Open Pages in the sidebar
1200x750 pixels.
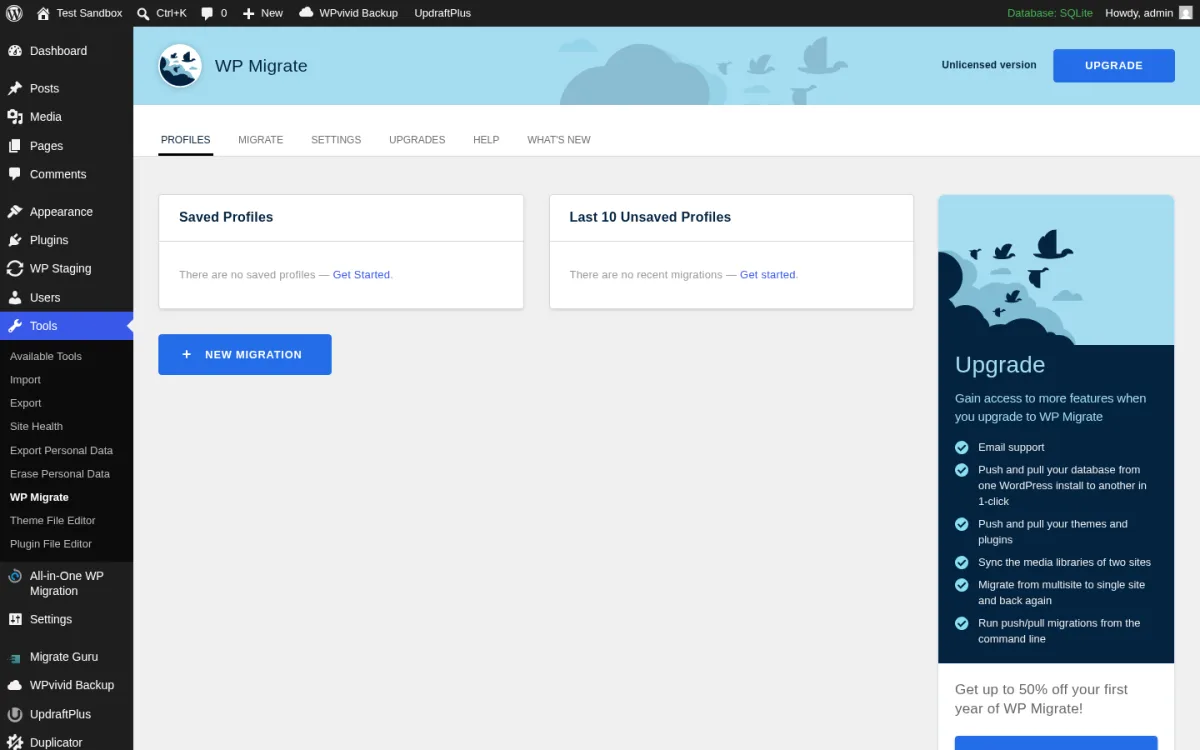click(x=66, y=146)
